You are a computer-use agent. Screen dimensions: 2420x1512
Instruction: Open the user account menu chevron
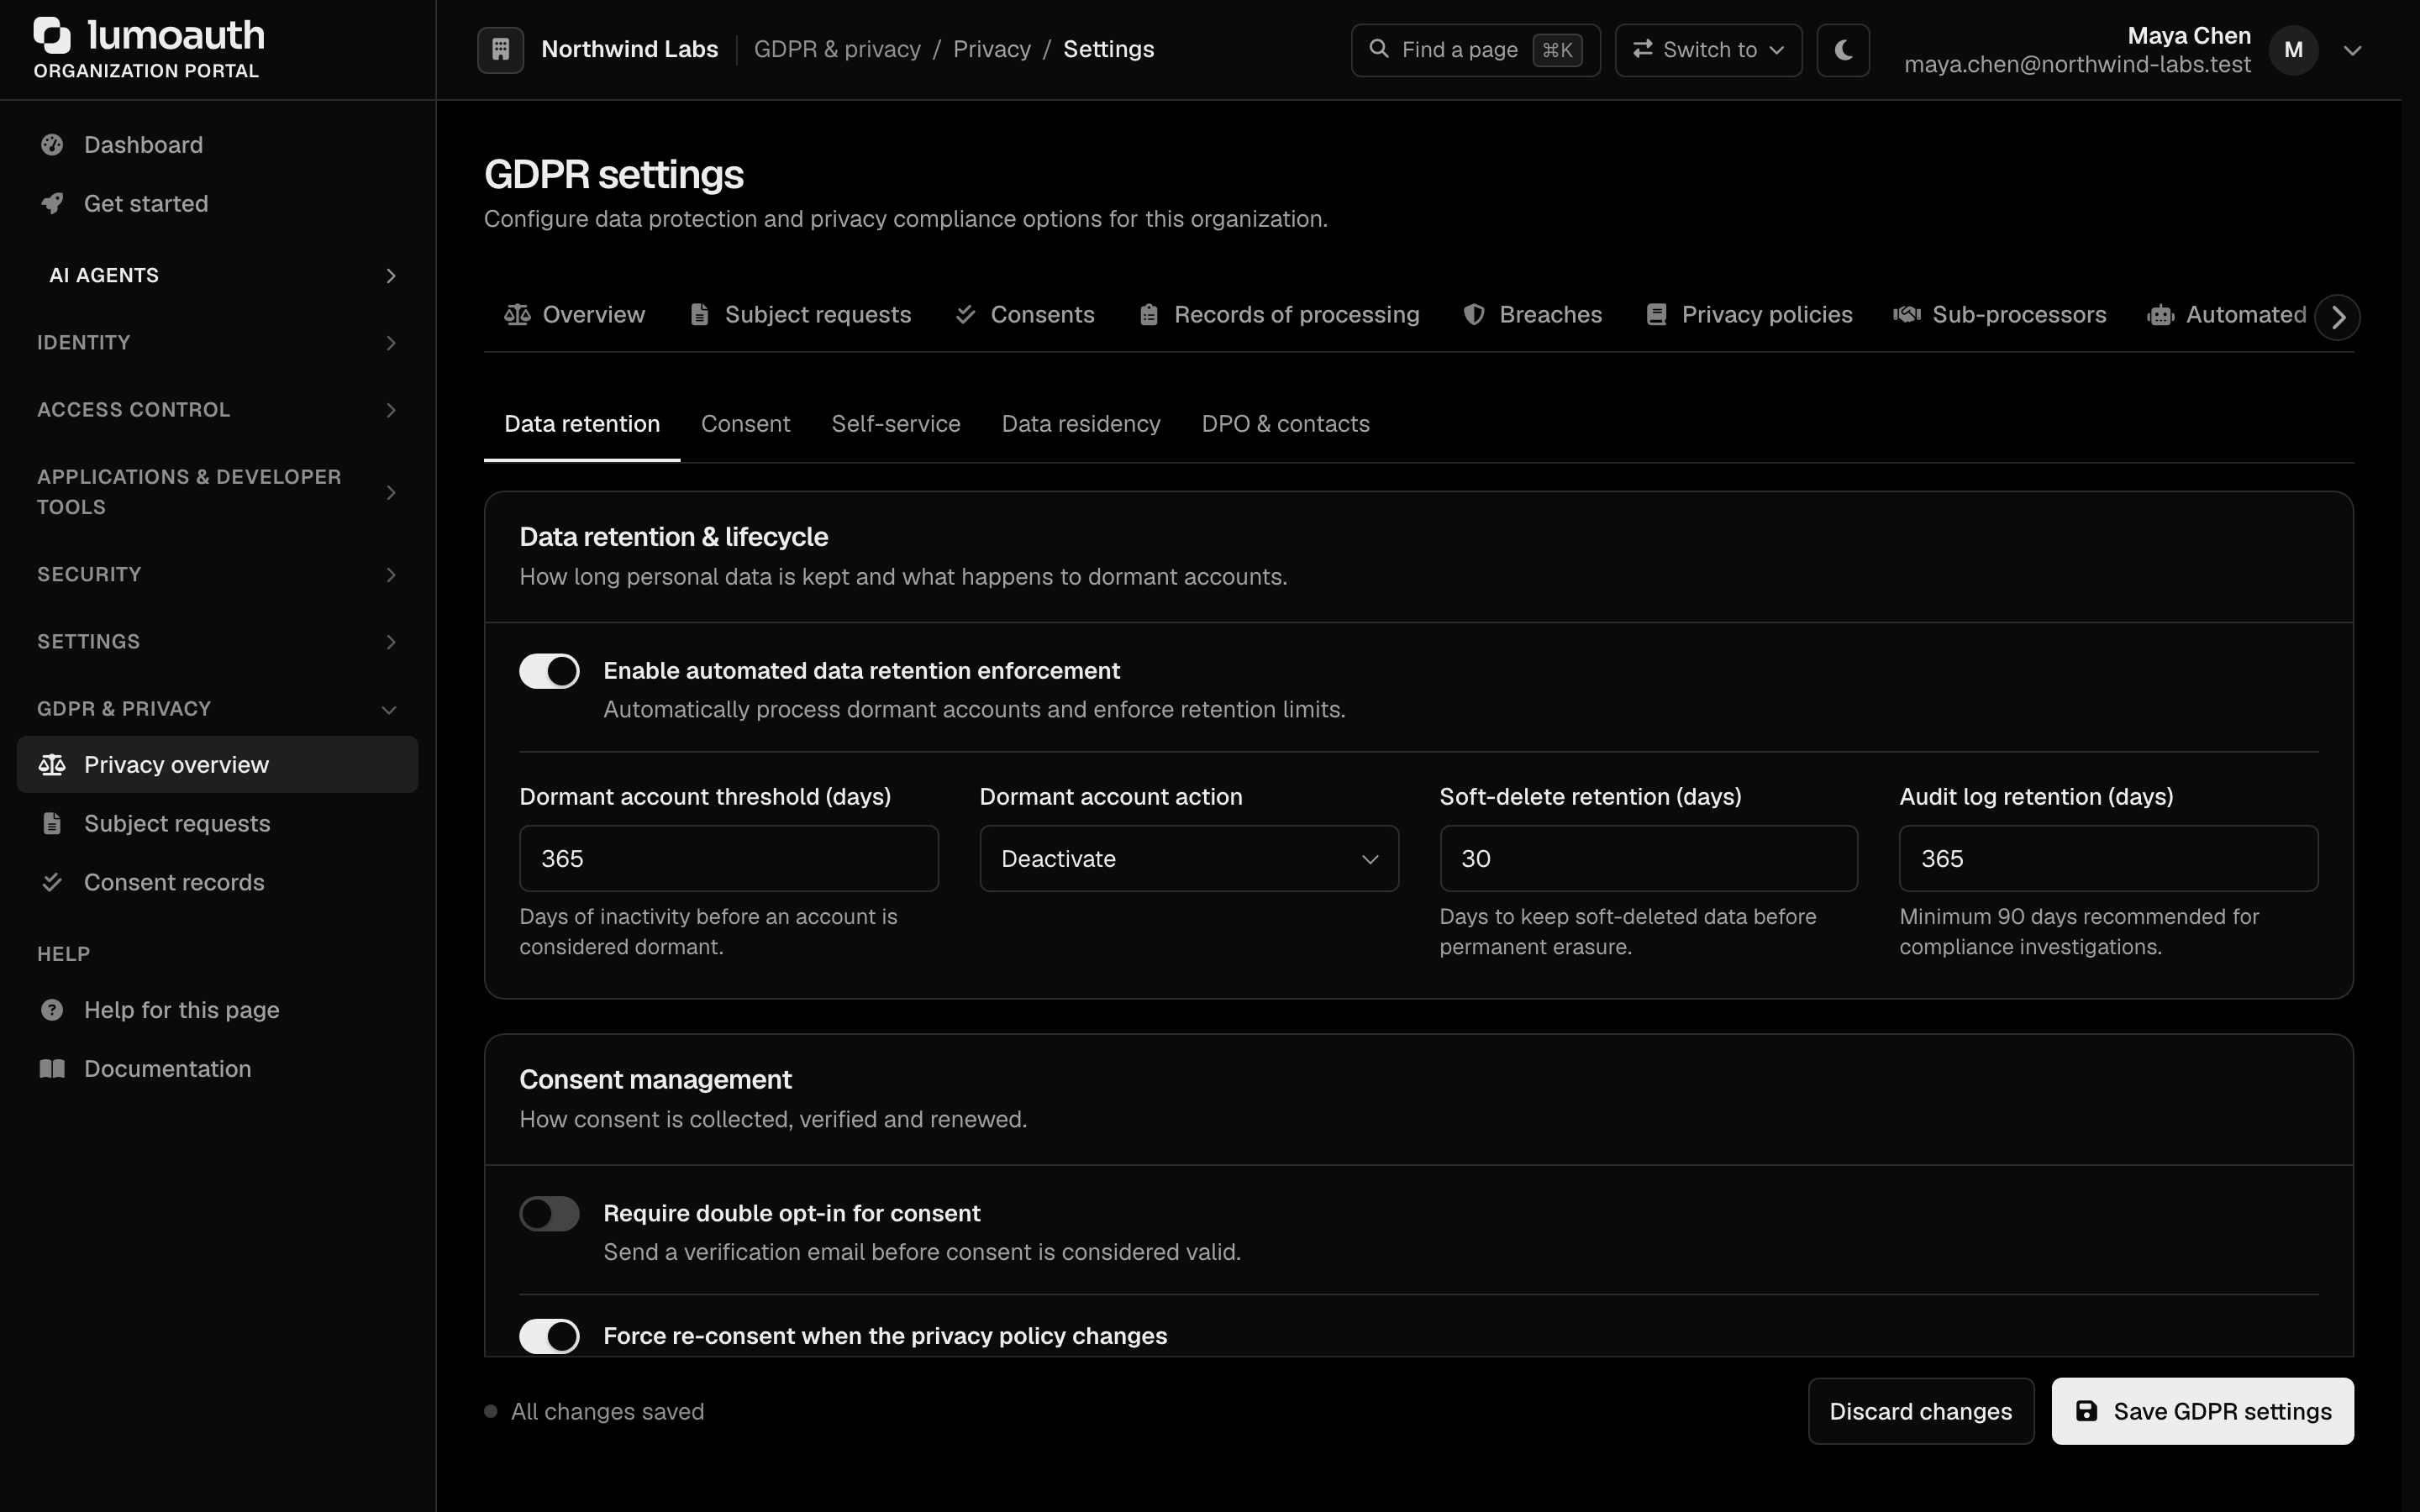[2353, 50]
